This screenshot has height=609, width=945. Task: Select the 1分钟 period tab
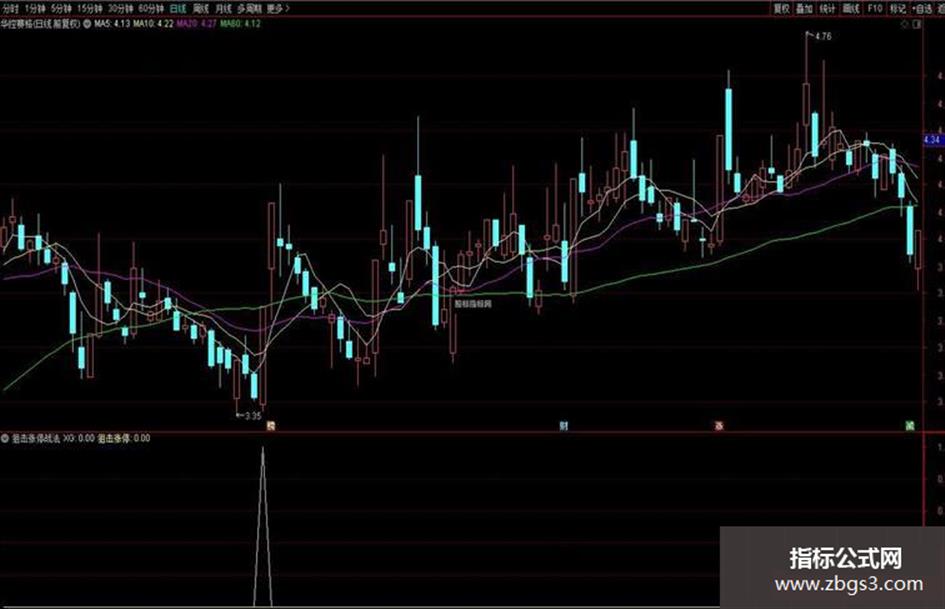(35, 8)
